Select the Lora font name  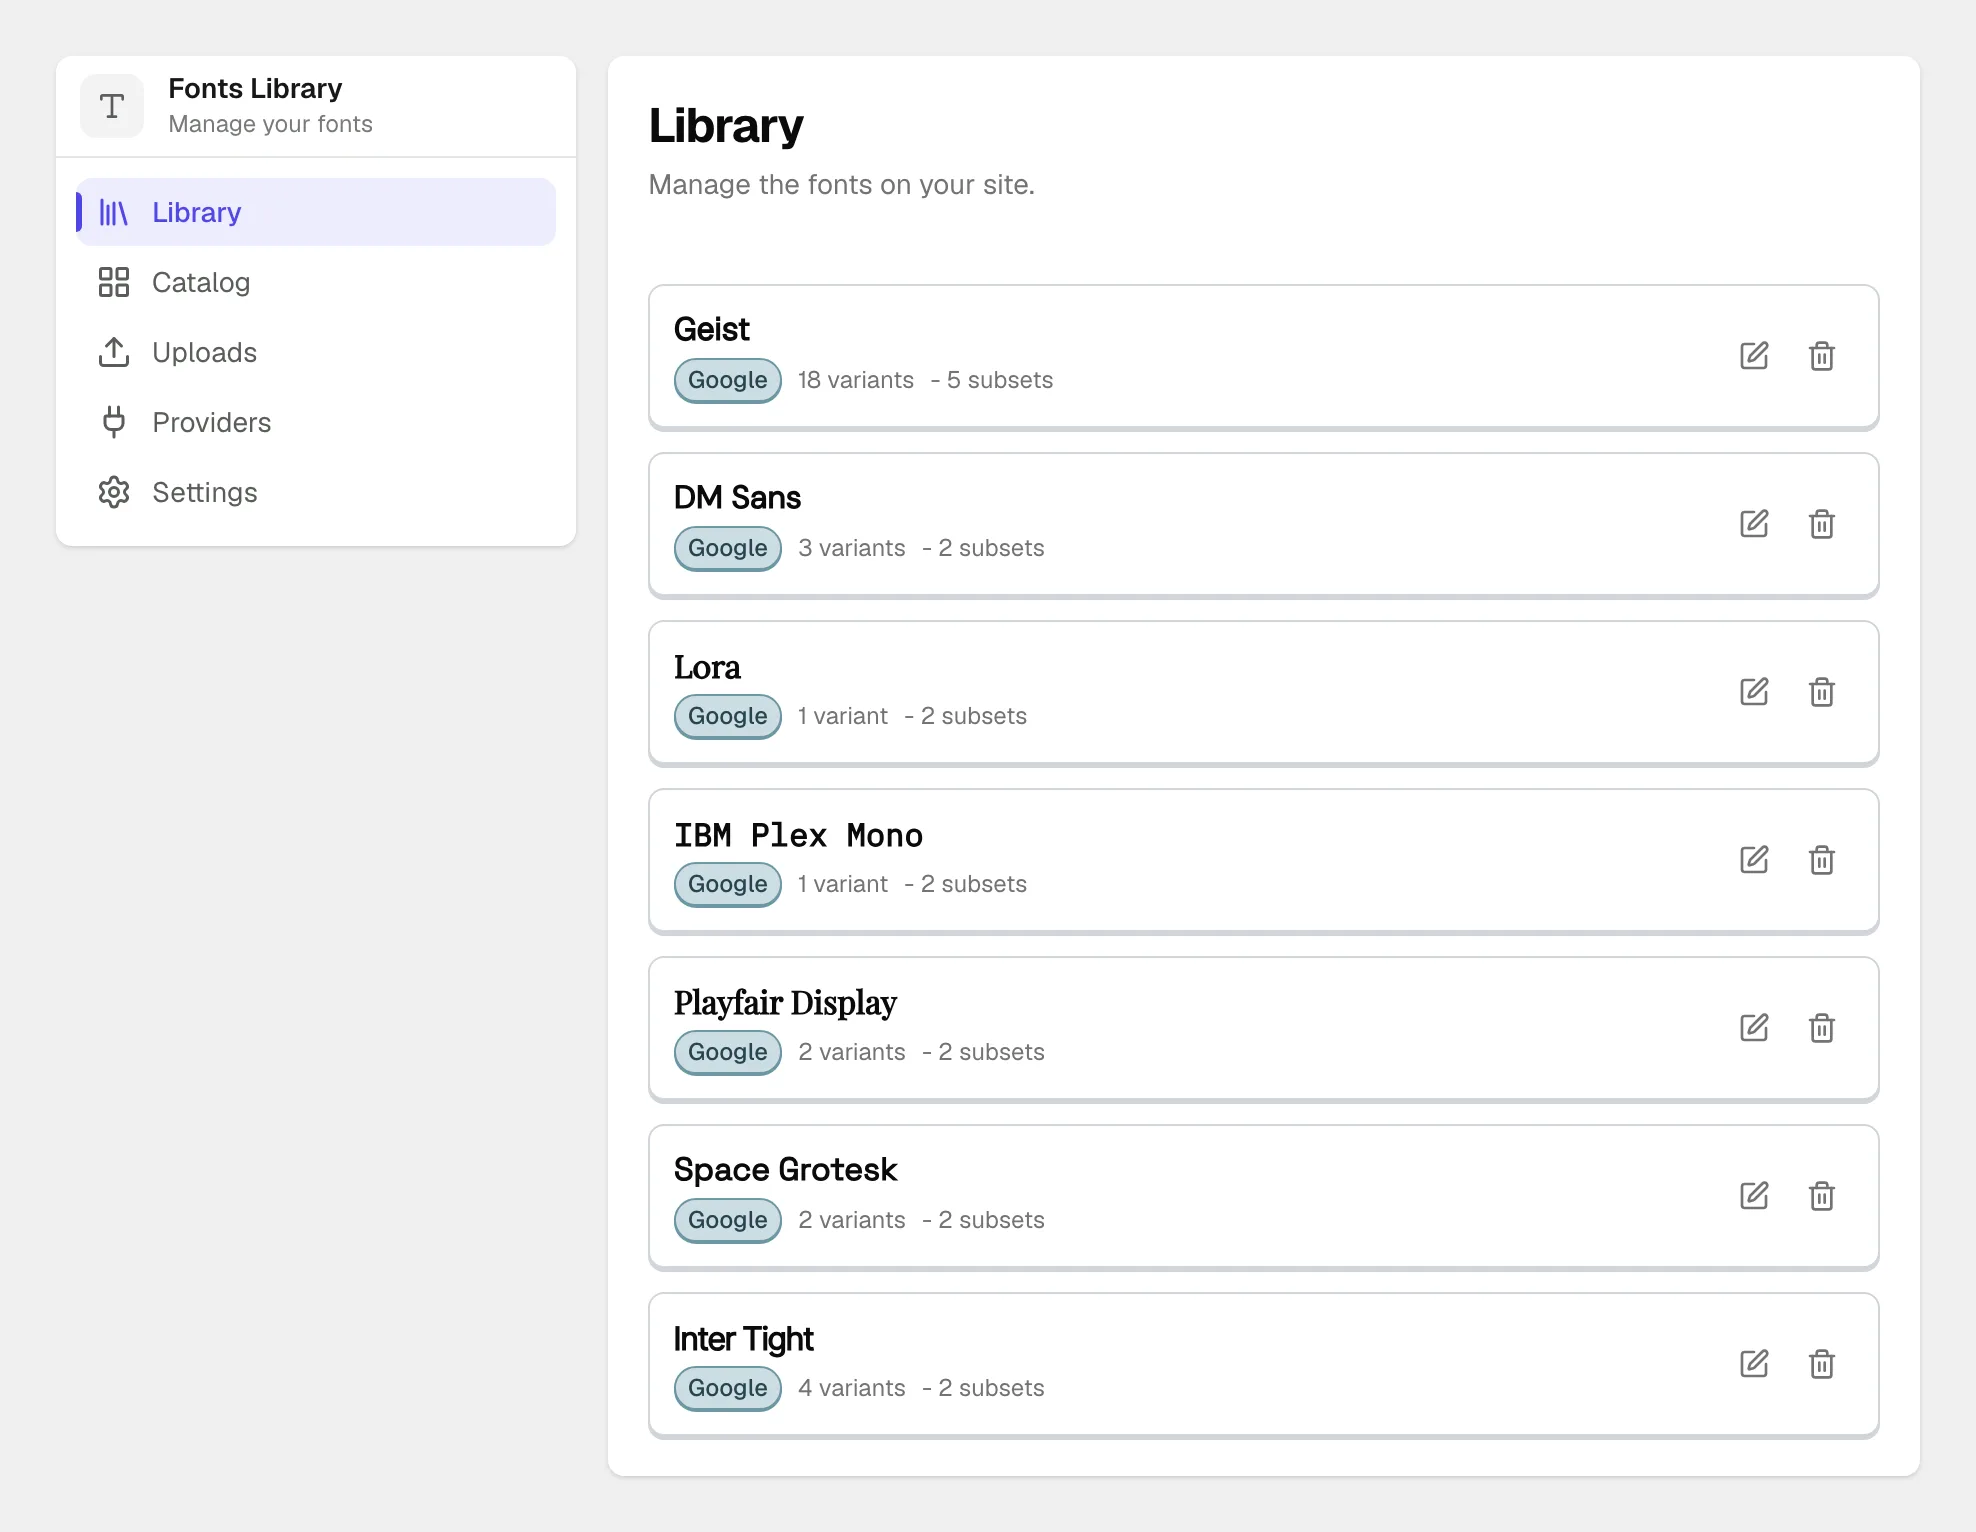707,667
